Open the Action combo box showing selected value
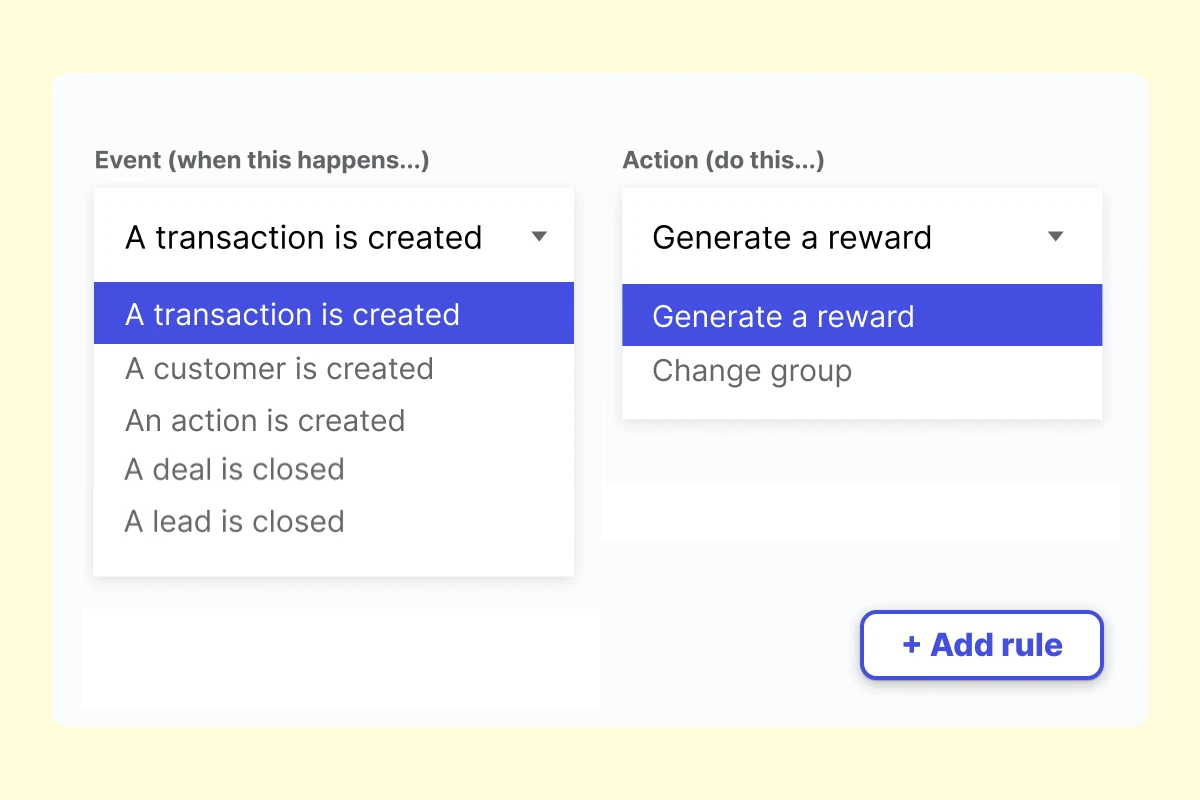 pyautogui.click(x=792, y=237)
